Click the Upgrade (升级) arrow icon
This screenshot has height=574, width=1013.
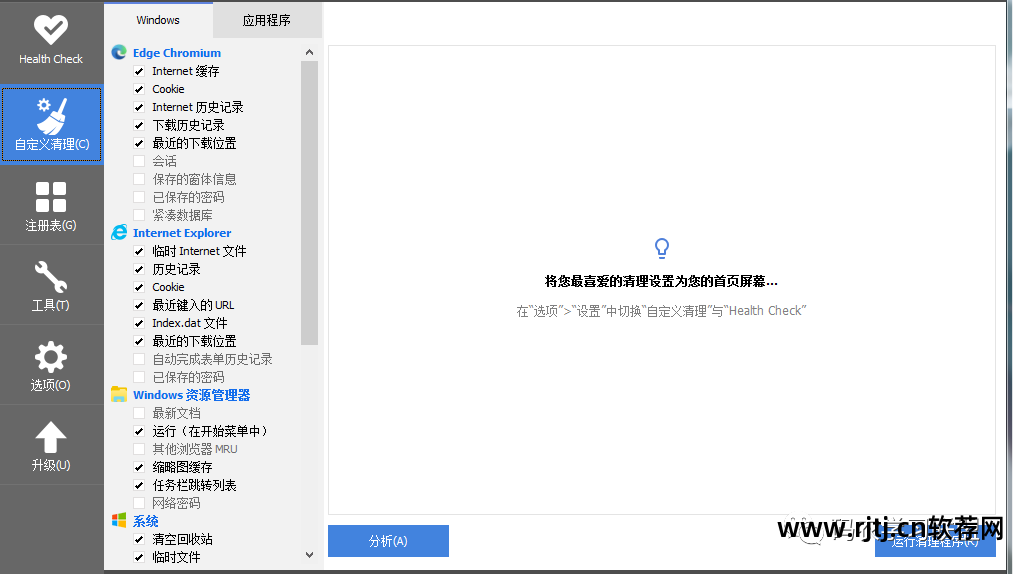[51, 438]
